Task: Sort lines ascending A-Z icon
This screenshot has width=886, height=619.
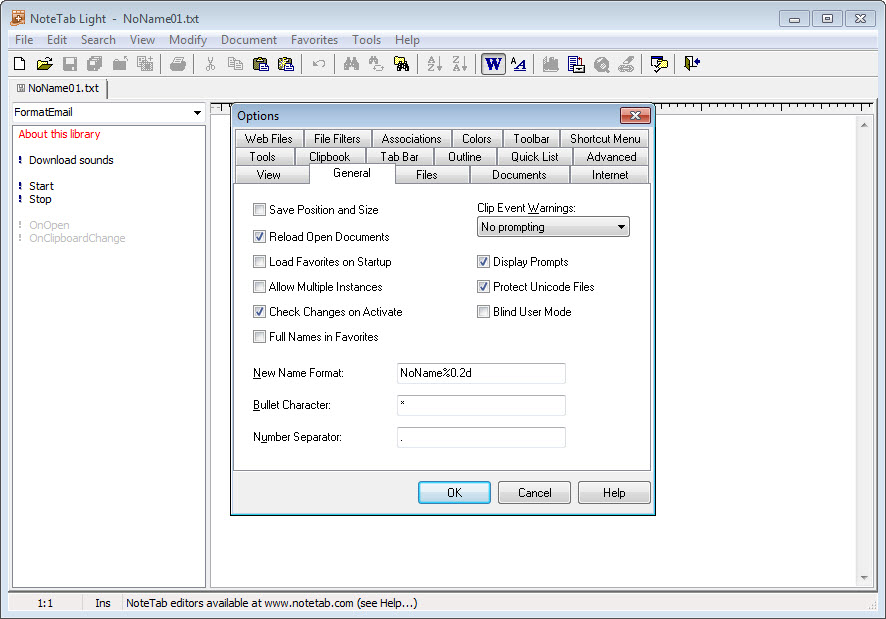Action: point(435,64)
